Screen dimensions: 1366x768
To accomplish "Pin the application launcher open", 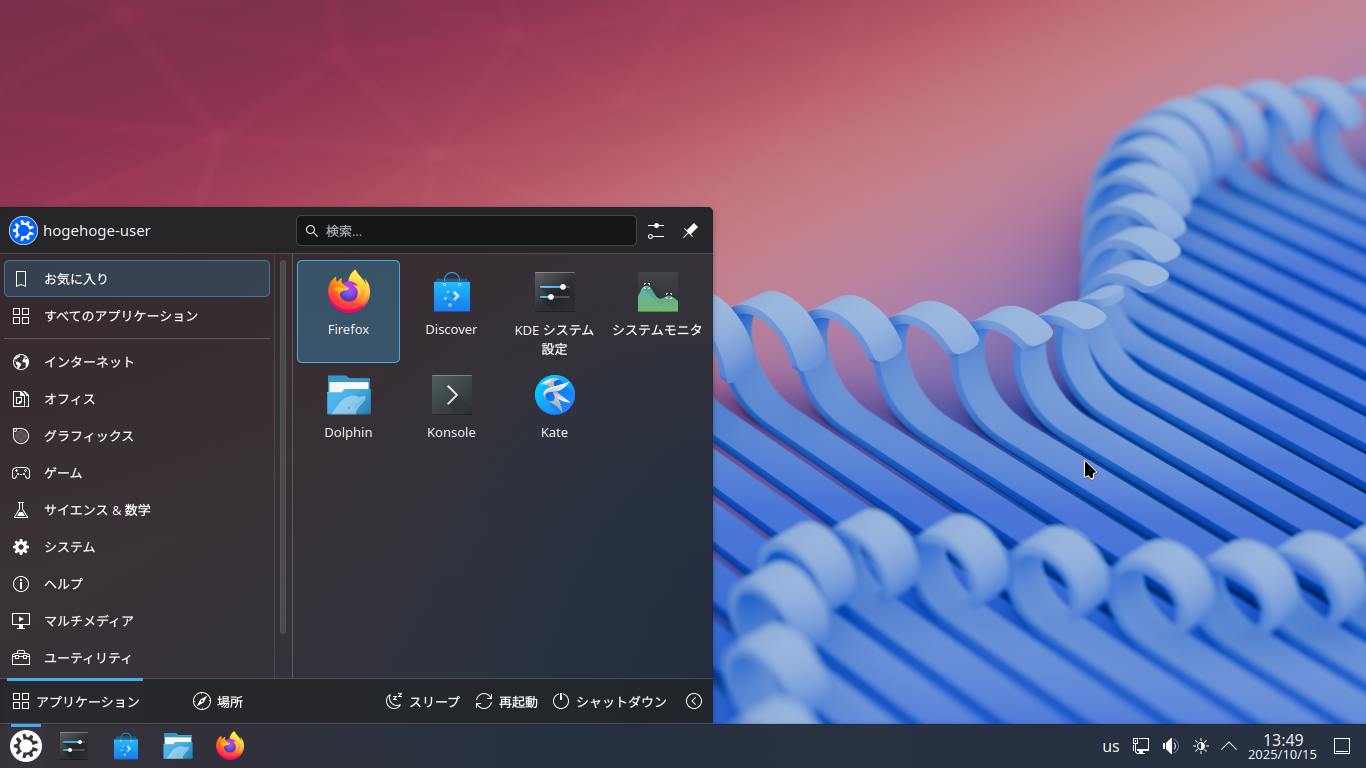I will [689, 230].
